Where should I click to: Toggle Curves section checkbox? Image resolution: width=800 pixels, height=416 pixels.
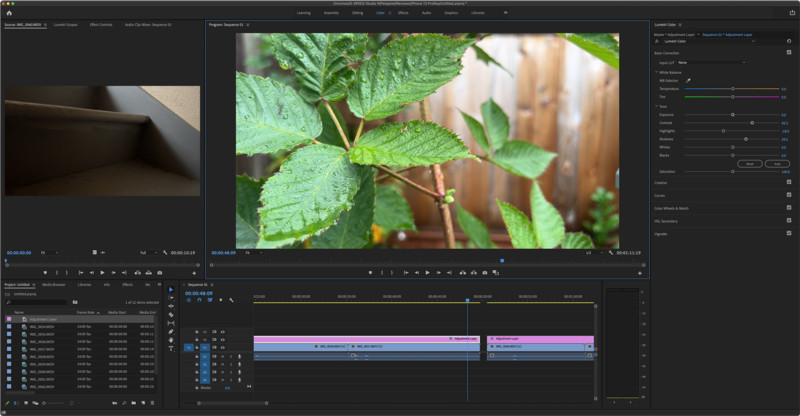tap(789, 195)
